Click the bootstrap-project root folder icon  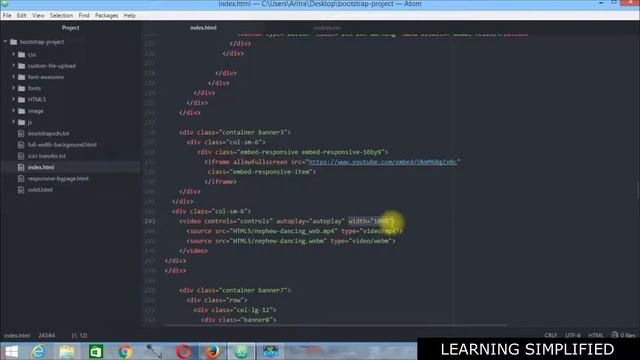coord(13,42)
